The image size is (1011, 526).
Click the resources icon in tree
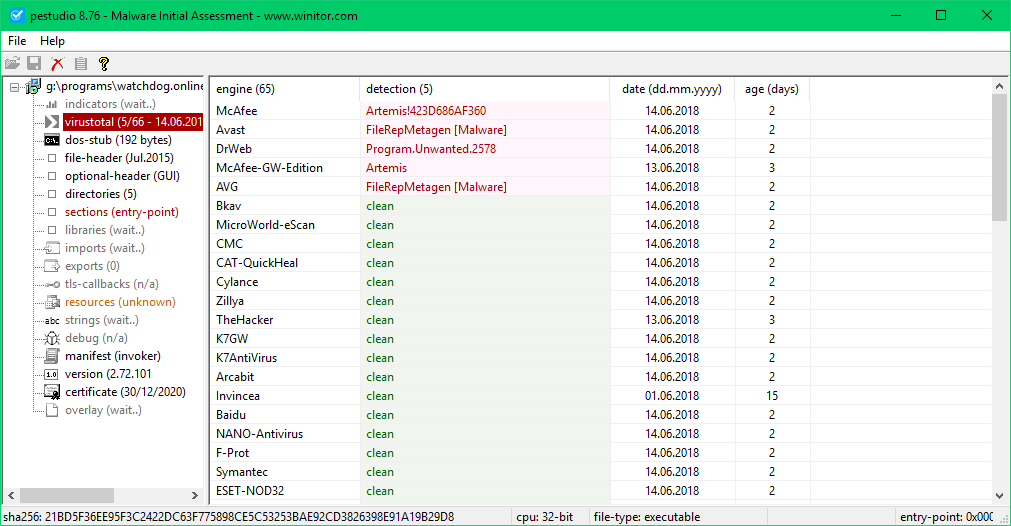coord(52,302)
